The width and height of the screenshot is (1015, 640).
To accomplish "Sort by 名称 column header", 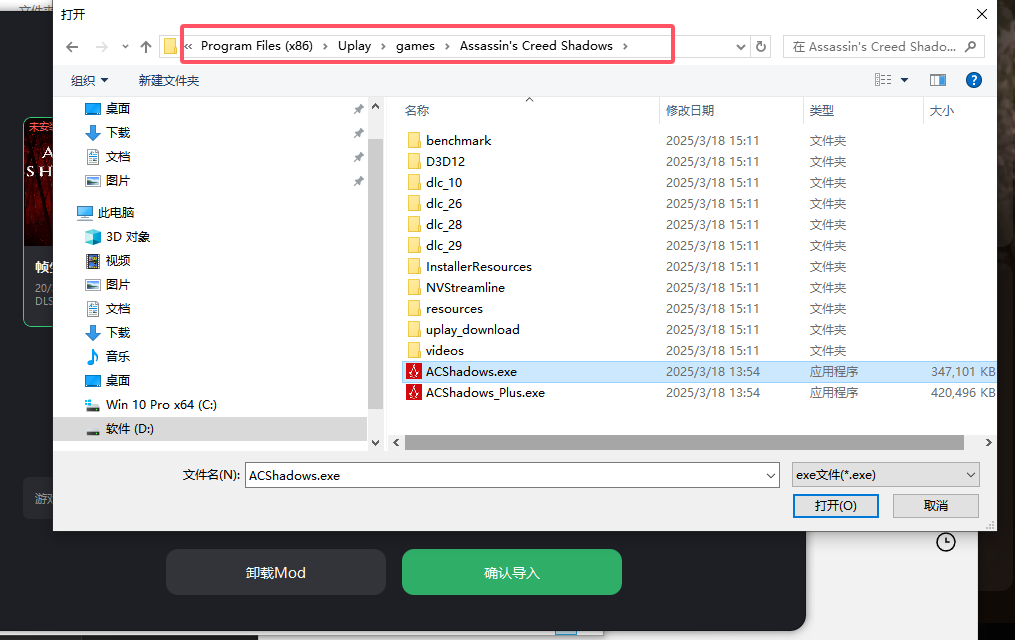I will tap(417, 111).
